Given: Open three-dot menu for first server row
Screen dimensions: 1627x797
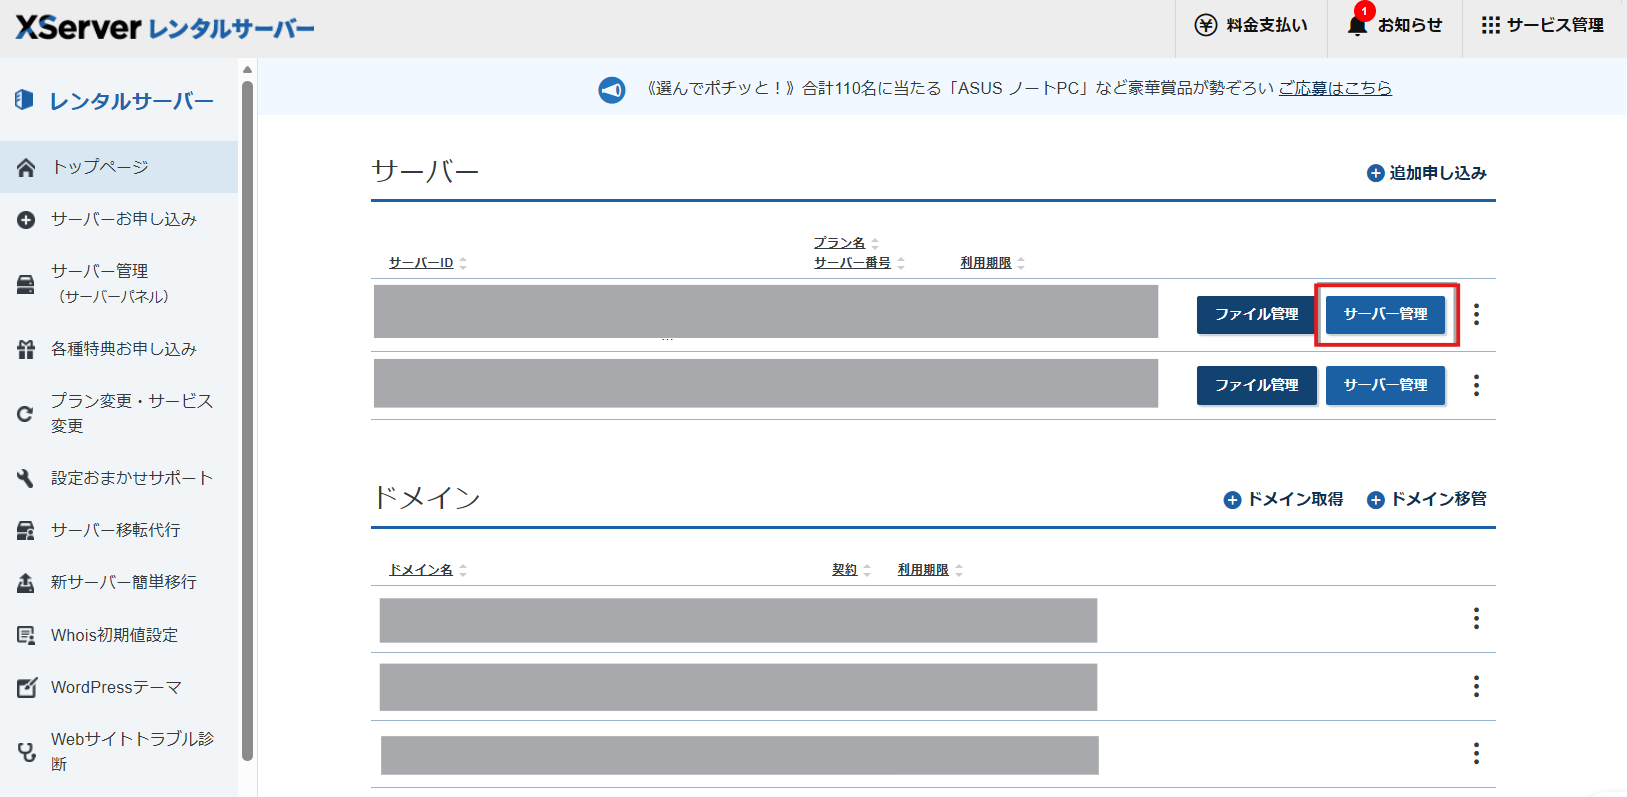Looking at the screenshot, I should tap(1476, 314).
